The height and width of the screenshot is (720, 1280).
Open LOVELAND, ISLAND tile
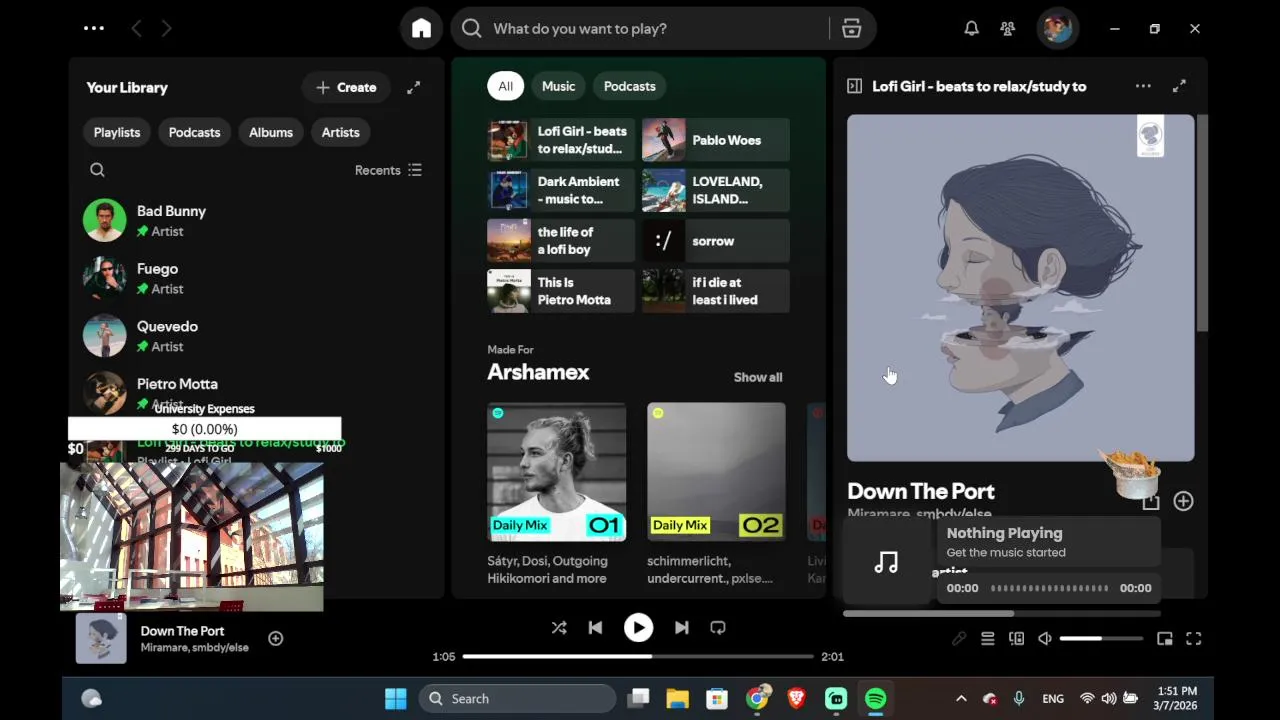point(716,190)
